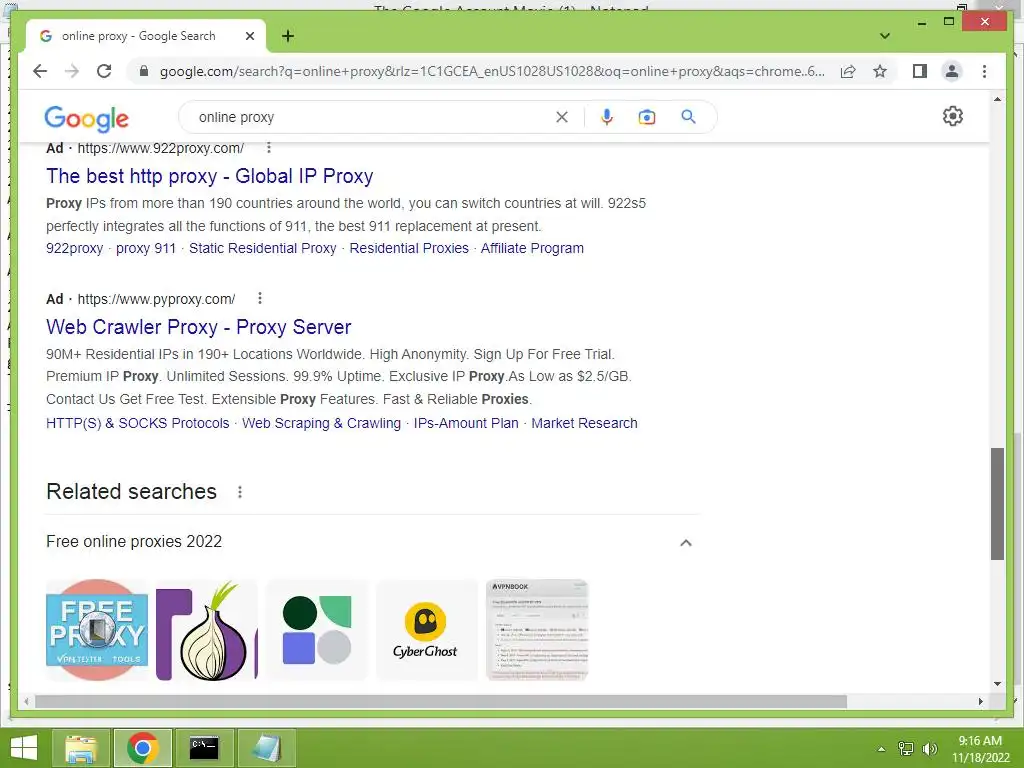
Task: Click the Chrome address bar URL
Action: tap(492, 71)
